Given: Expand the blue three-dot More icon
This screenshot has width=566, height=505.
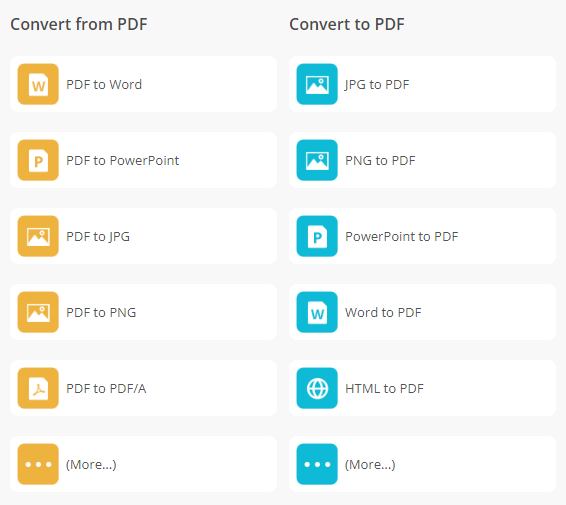Looking at the screenshot, I should (317, 464).
